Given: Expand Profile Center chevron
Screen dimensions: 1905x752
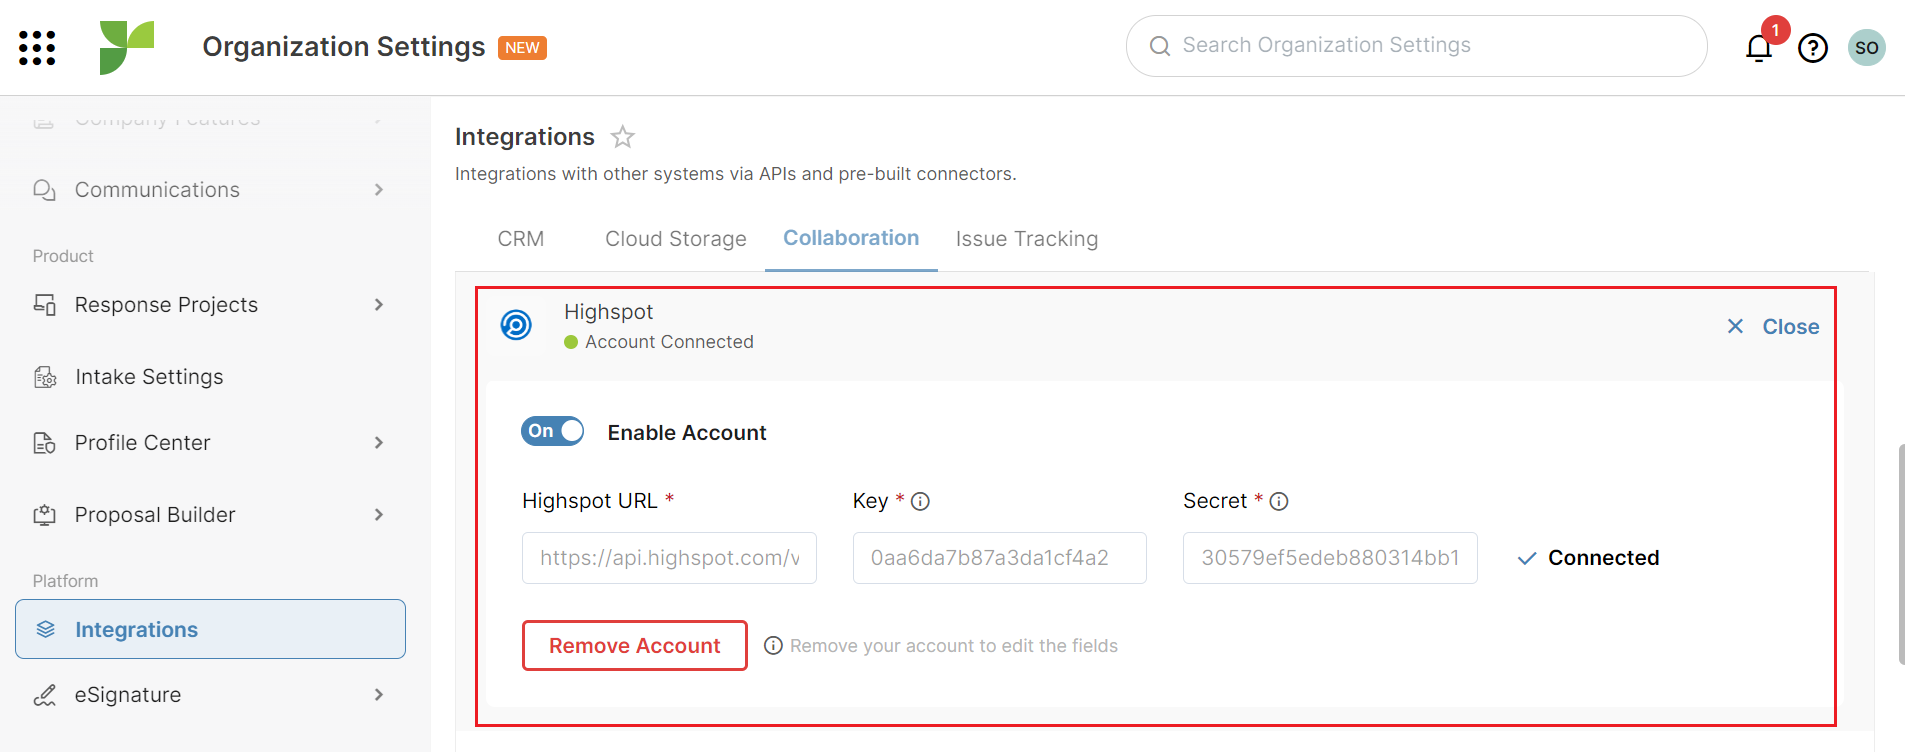Looking at the screenshot, I should click(379, 443).
